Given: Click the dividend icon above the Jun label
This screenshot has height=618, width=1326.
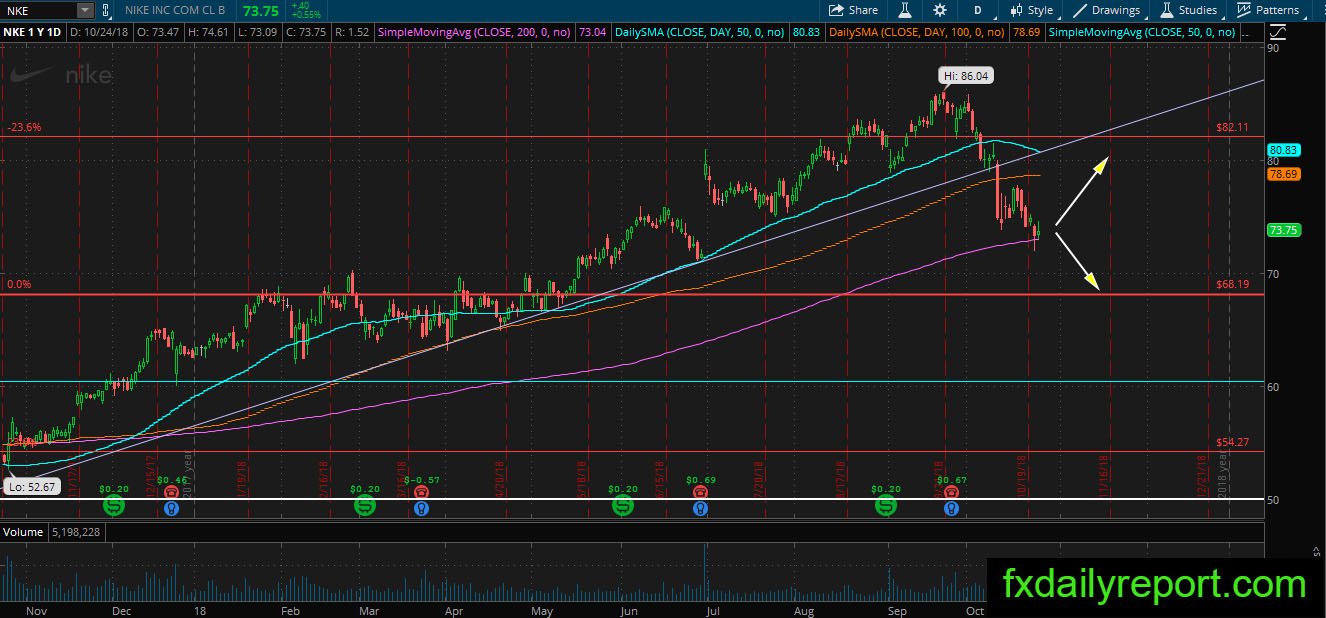Looking at the screenshot, I should (623, 507).
